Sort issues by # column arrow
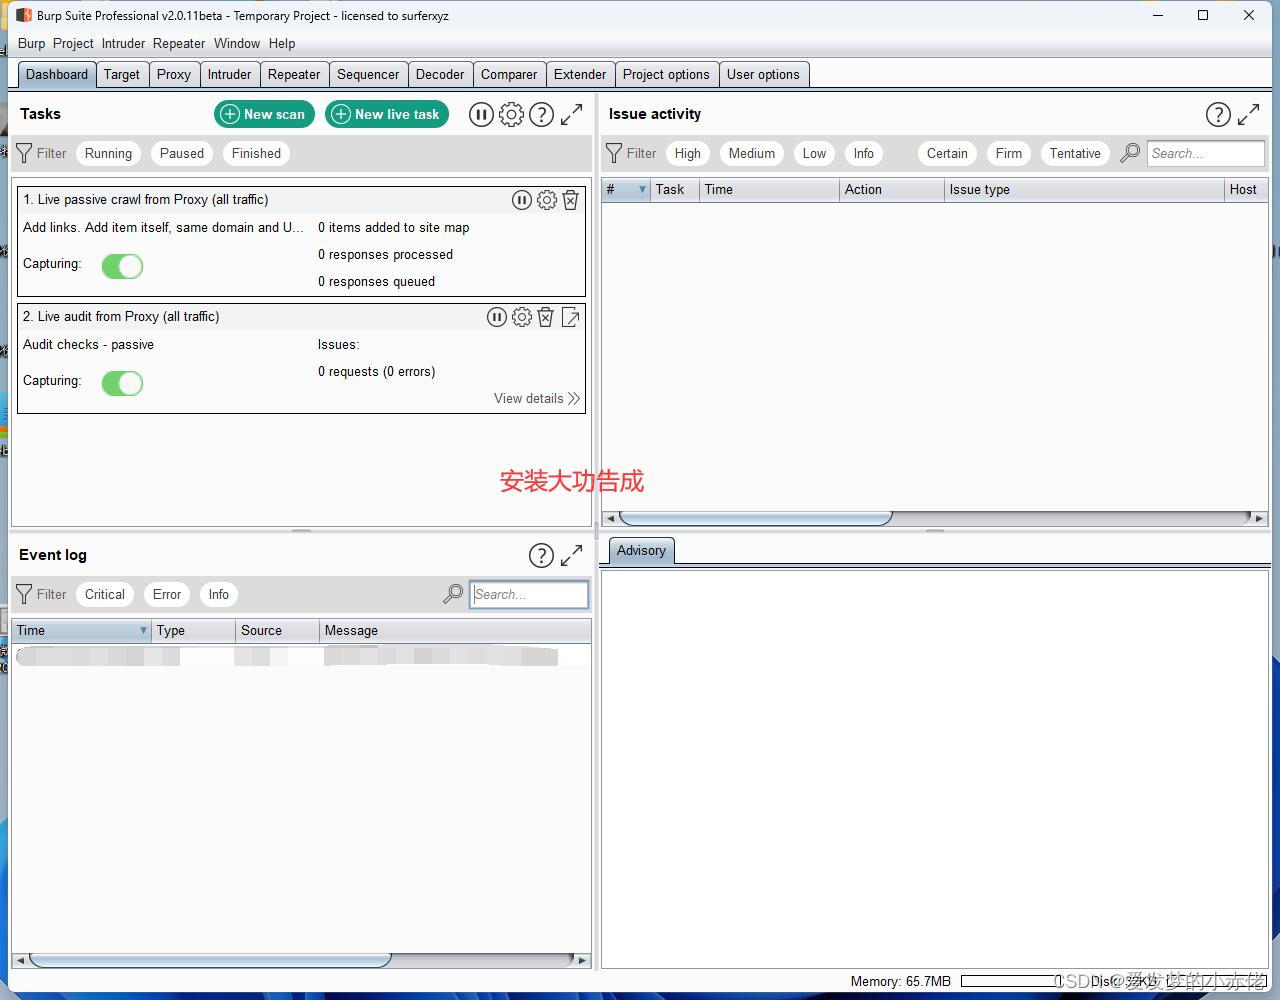The height and width of the screenshot is (1000, 1280). 642,189
